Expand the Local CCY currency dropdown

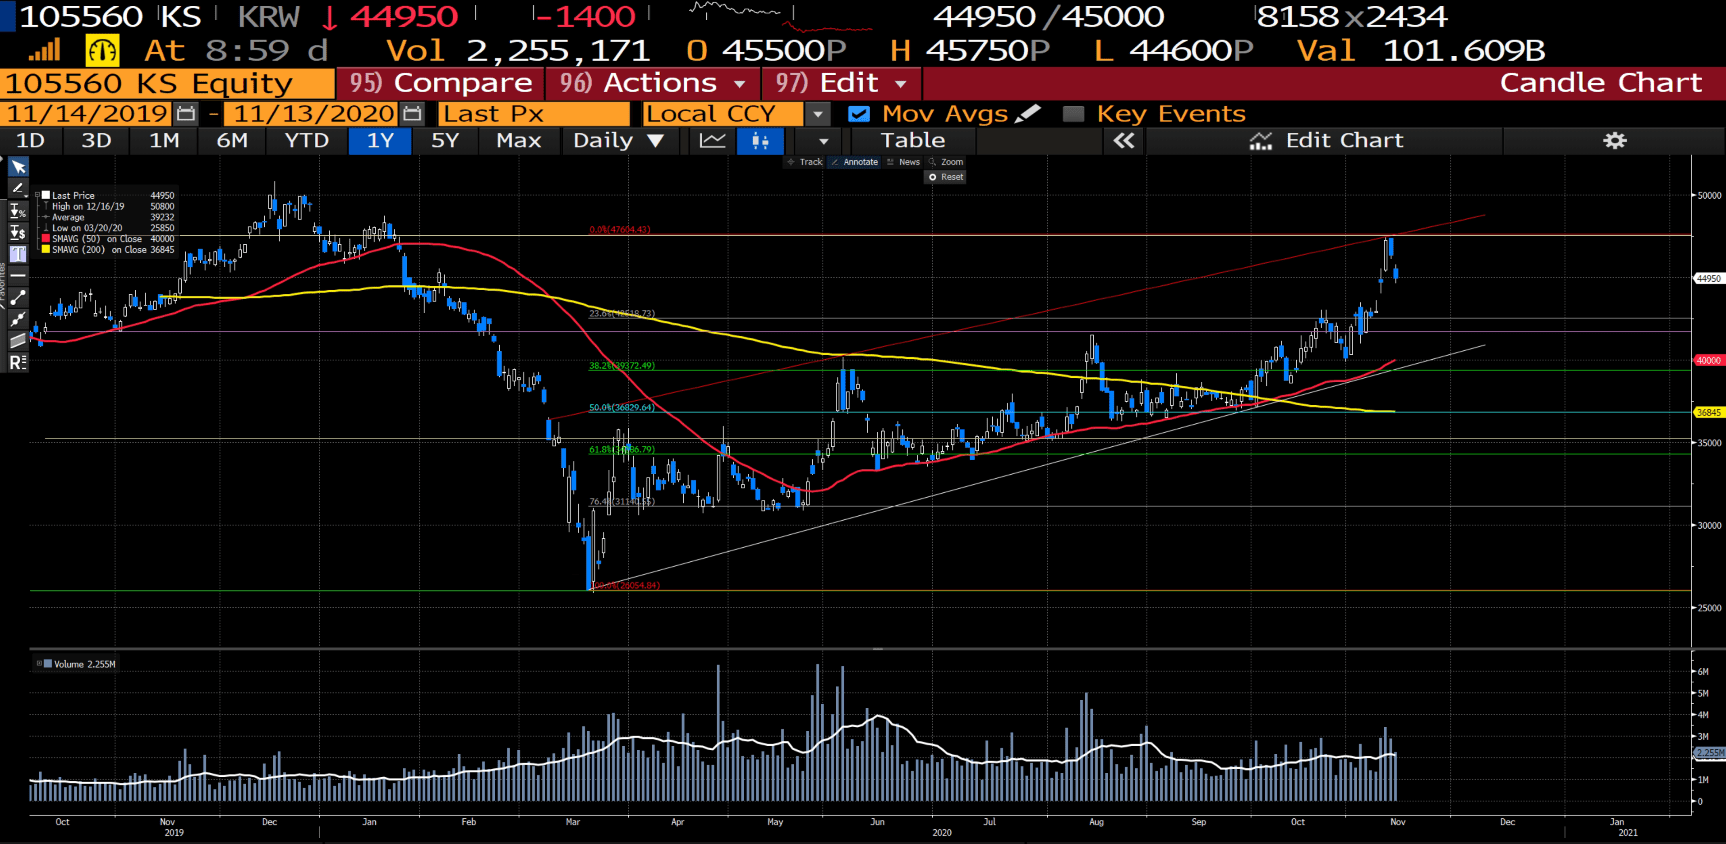point(818,114)
